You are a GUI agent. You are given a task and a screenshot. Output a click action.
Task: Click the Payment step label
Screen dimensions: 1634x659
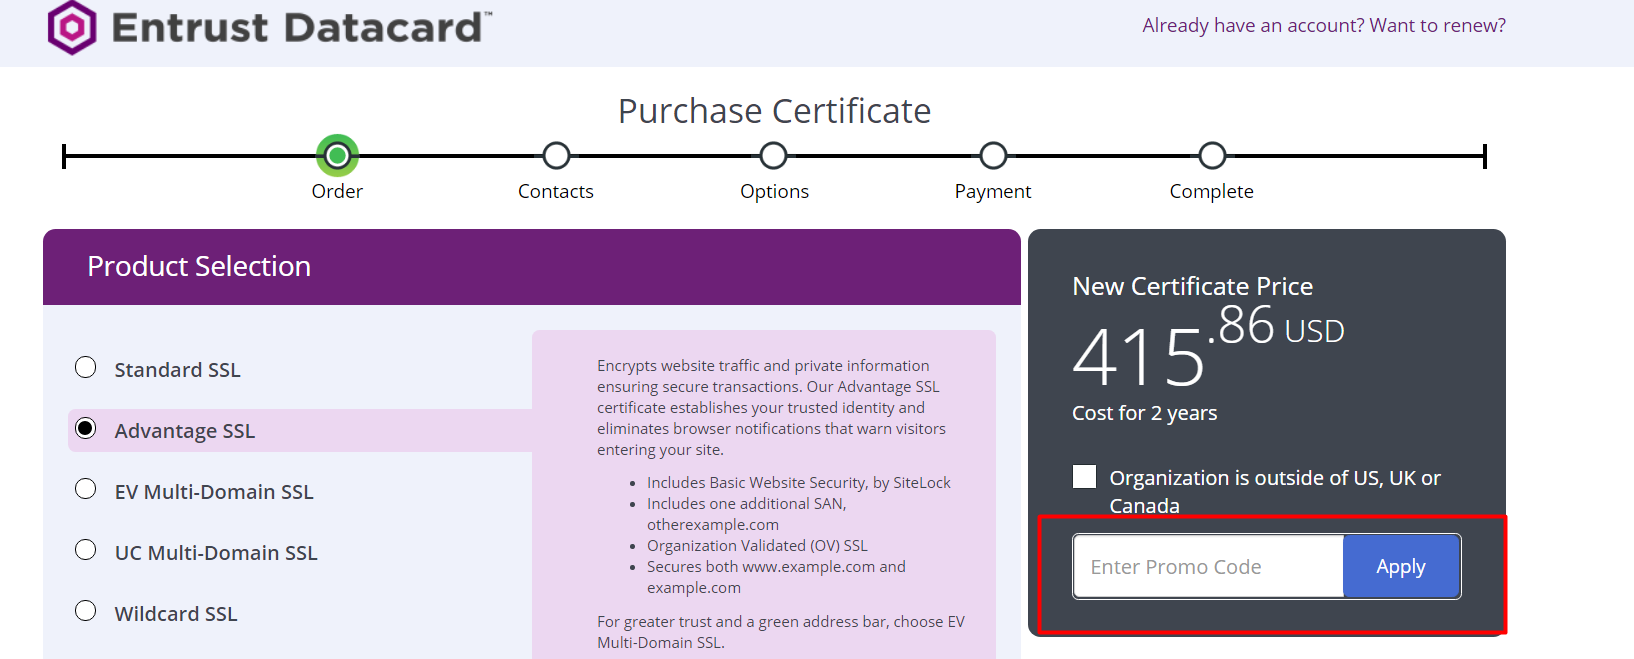pyautogui.click(x=993, y=191)
